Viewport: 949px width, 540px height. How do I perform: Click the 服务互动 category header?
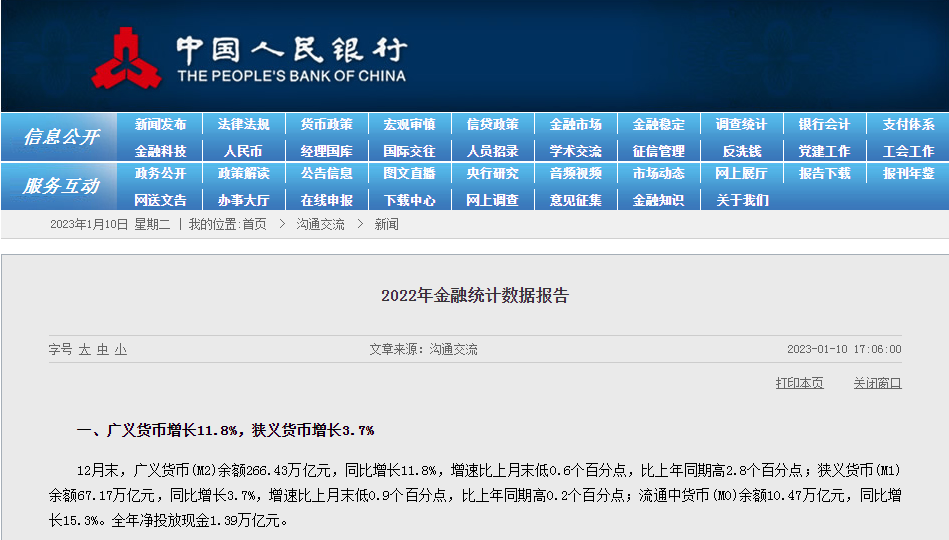click(61, 186)
